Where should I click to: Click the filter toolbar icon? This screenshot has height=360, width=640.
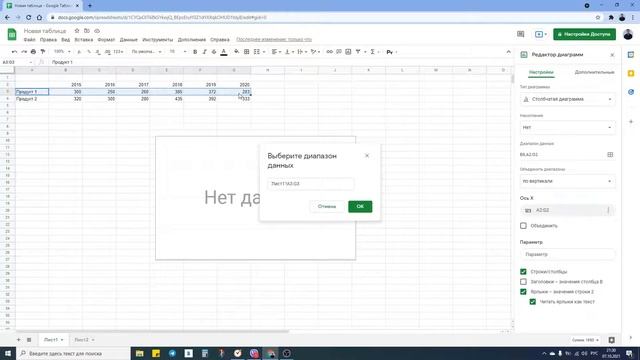click(358, 52)
